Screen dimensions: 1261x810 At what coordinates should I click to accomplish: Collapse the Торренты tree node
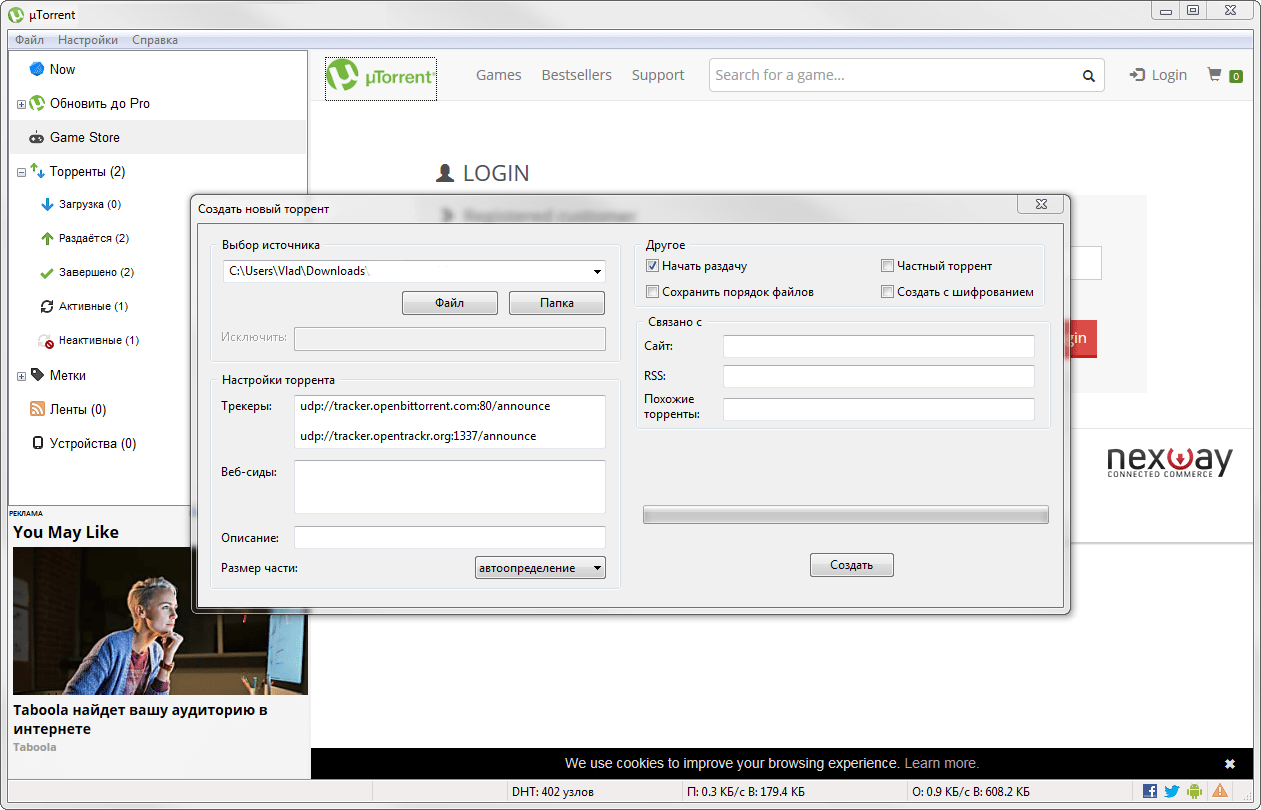(21, 172)
